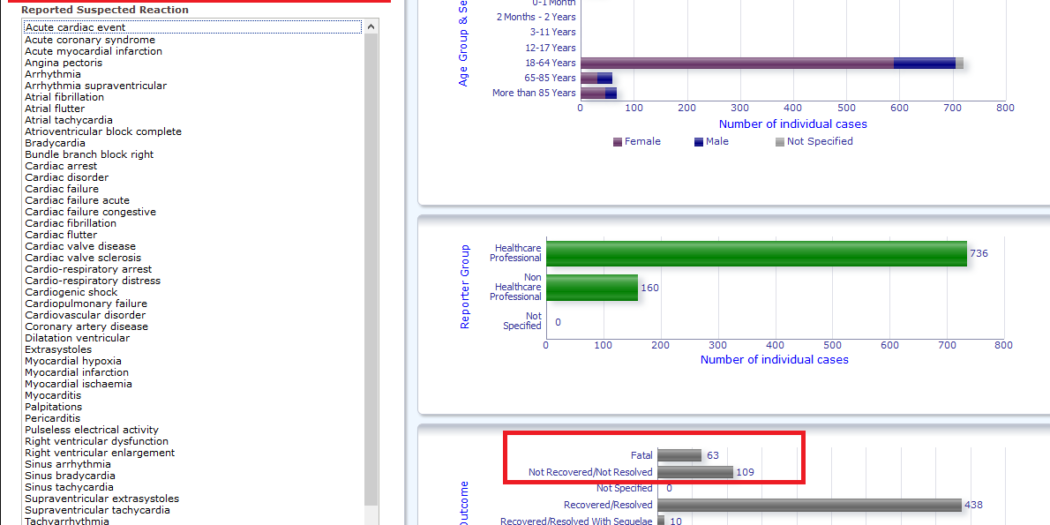Click the Male legend color square
Image resolution: width=1050 pixels, height=525 pixels.
point(698,142)
